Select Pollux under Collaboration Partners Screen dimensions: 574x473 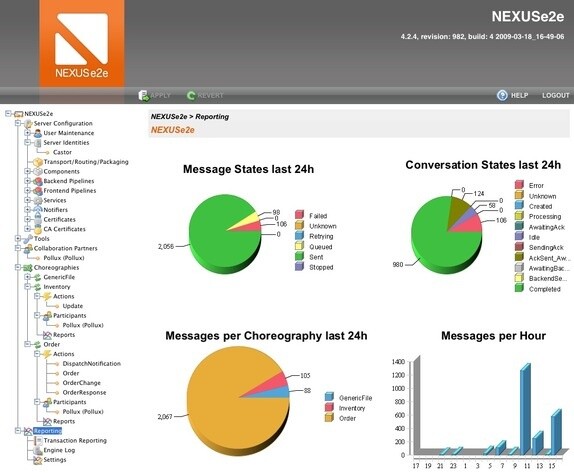pyautogui.click(x=64, y=258)
